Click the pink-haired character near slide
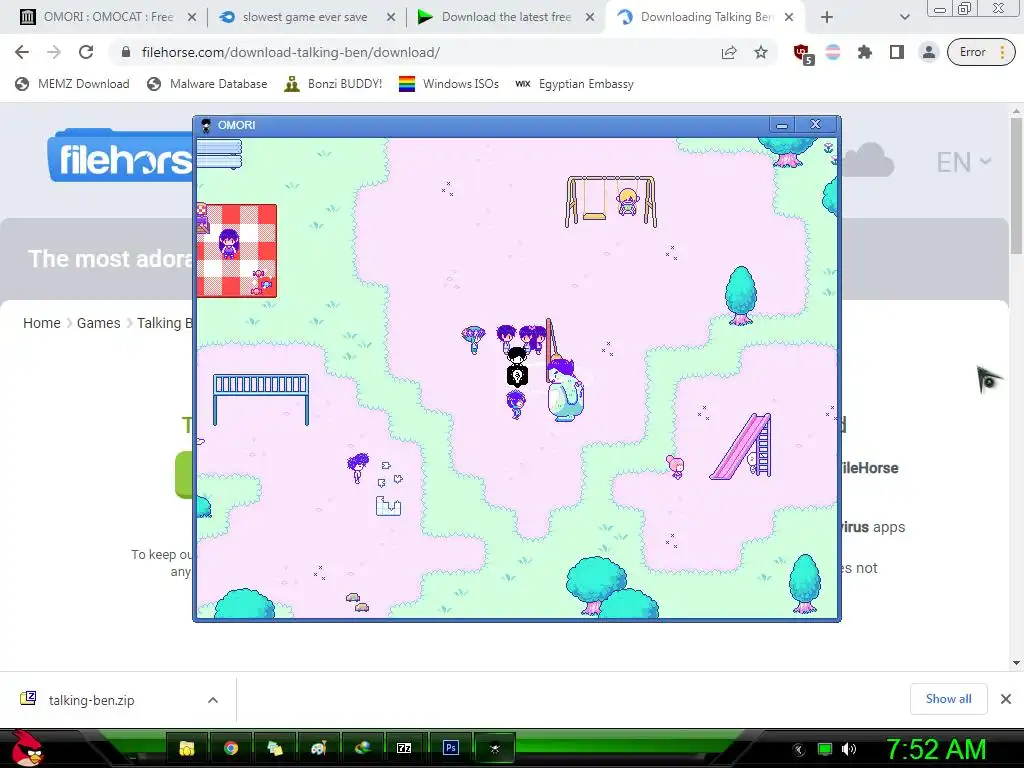 pos(676,466)
